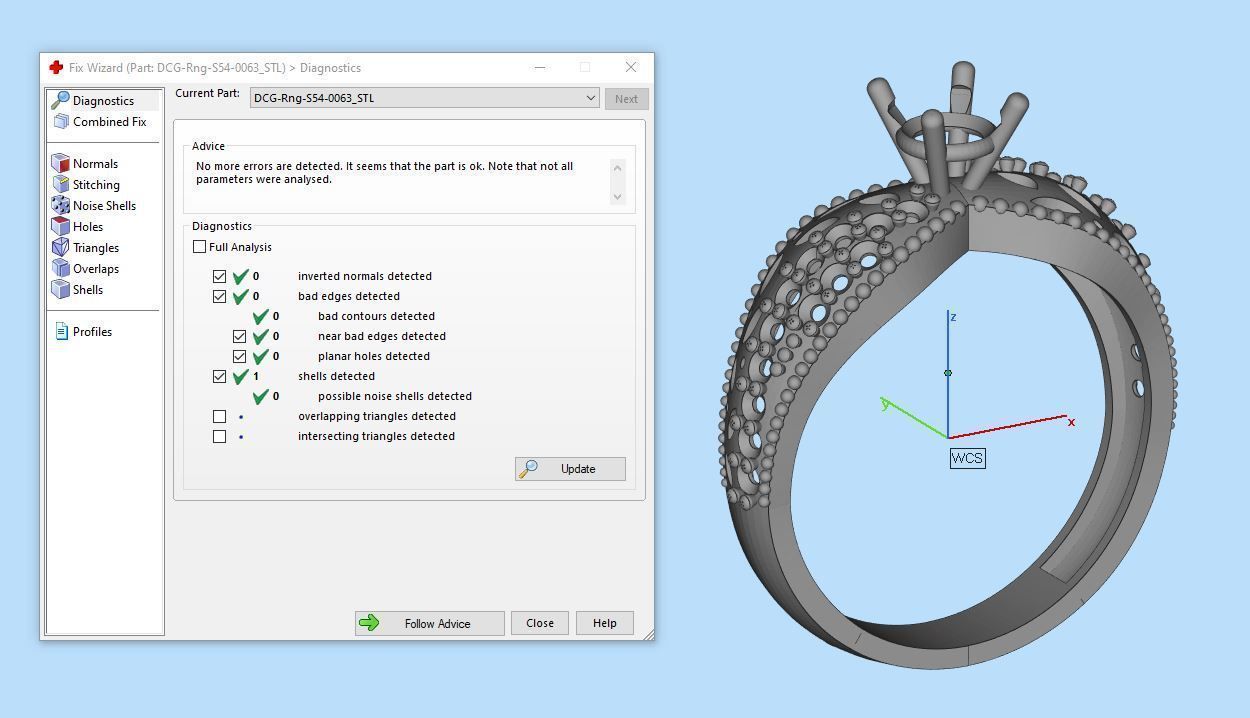1250x718 pixels.
Task: Enable the Full Analysis checkbox
Action: [199, 246]
